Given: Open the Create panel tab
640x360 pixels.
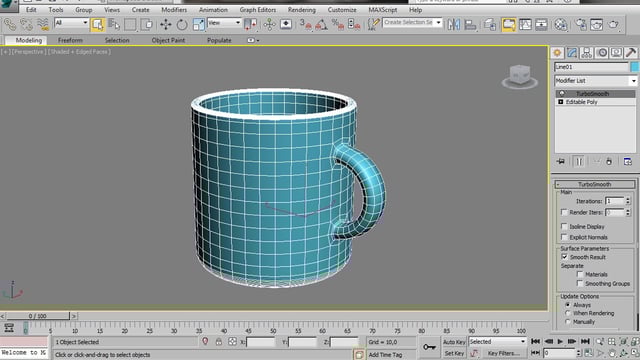Looking at the screenshot, I should coord(557,53).
